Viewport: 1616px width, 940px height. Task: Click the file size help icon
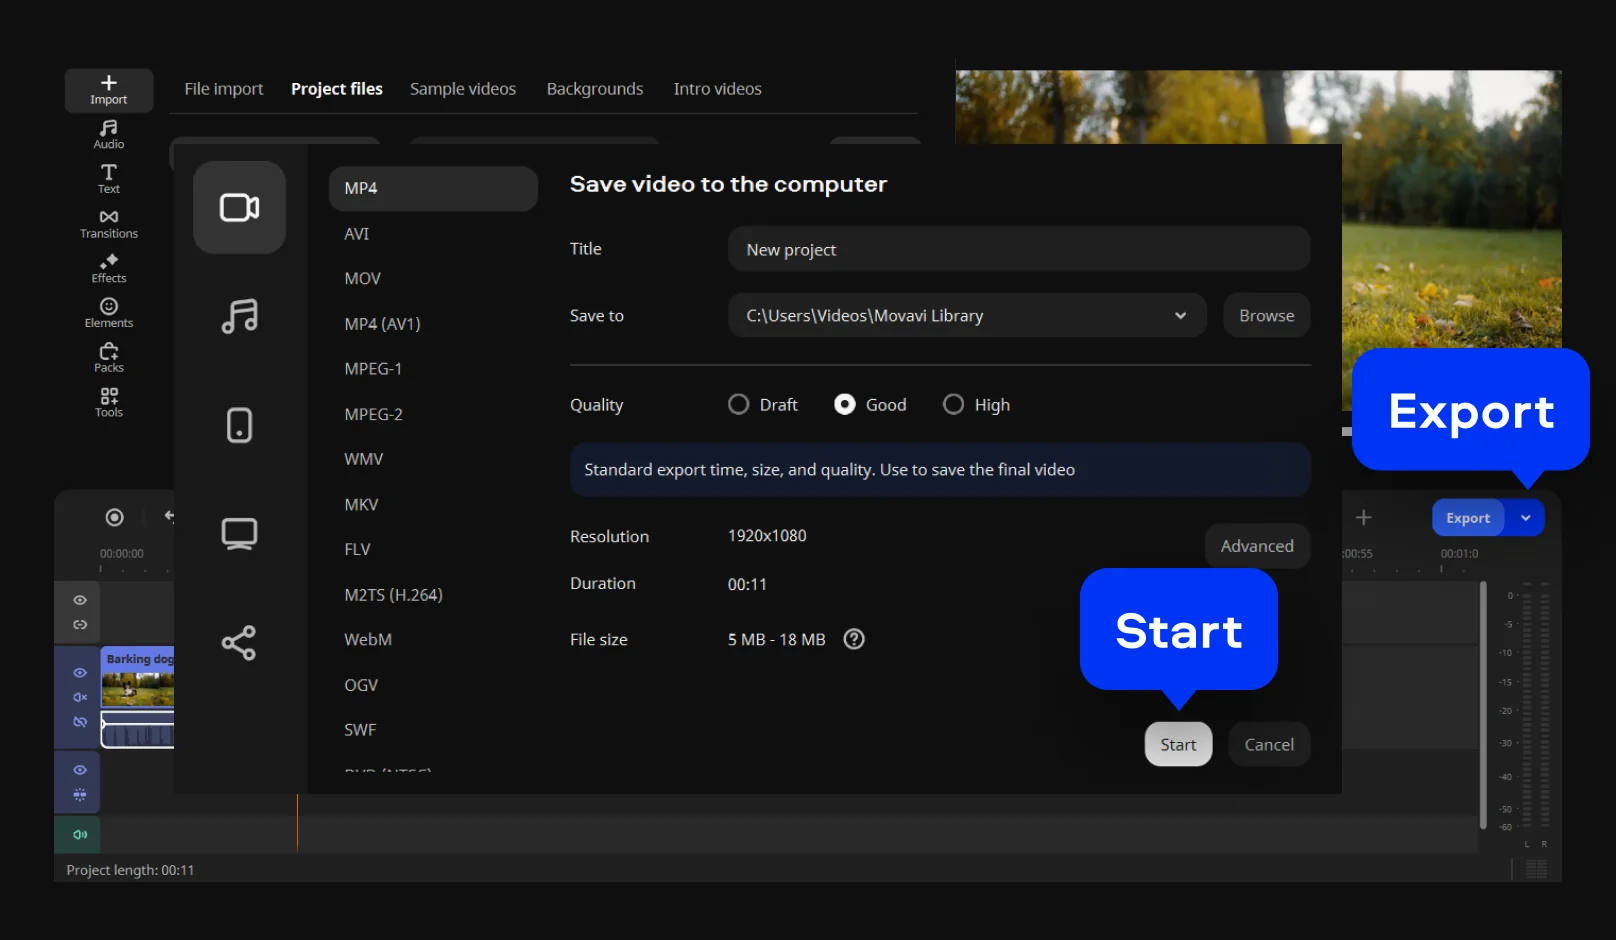(854, 639)
